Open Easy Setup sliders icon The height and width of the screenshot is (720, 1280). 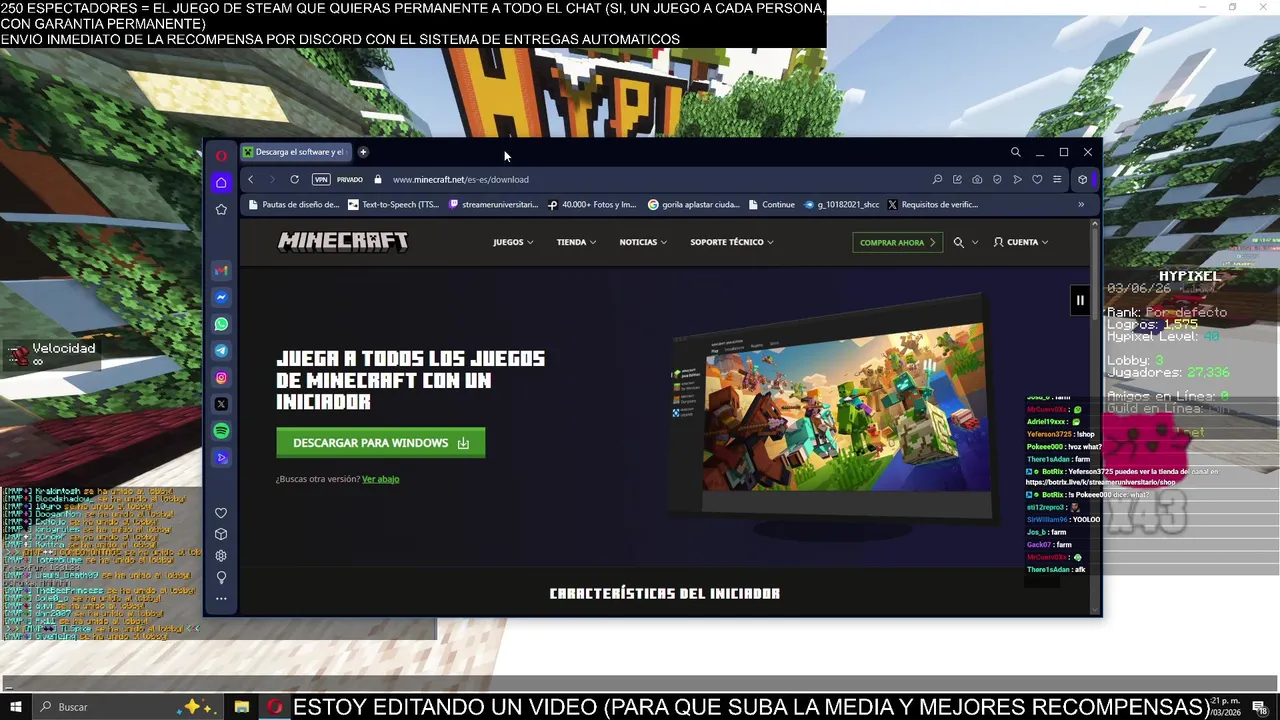click(x=1057, y=179)
